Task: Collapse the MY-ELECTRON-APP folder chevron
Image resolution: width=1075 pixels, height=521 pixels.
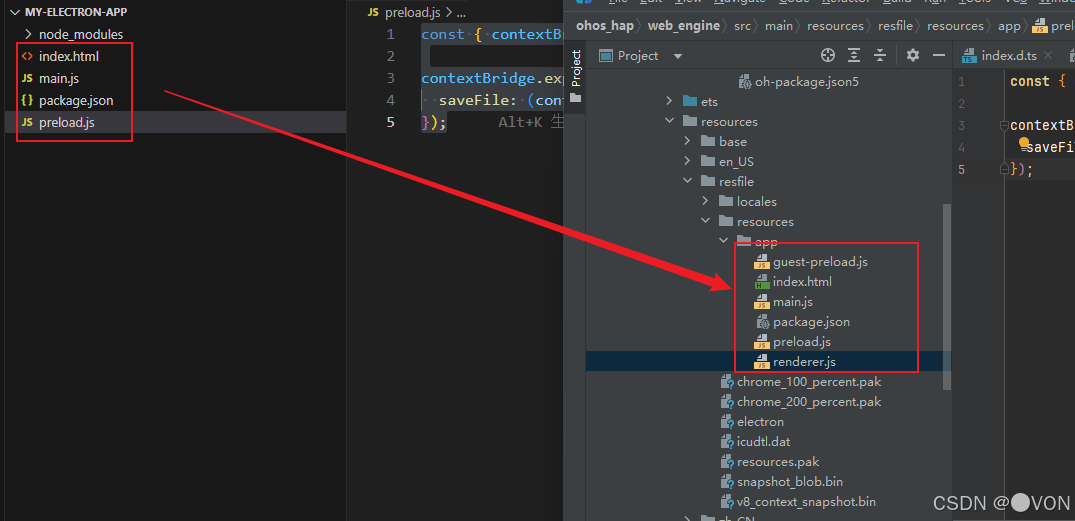Action: [14, 12]
